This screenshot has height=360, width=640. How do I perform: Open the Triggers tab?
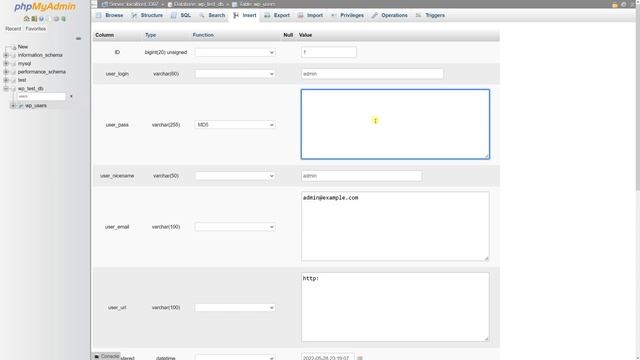430,15
